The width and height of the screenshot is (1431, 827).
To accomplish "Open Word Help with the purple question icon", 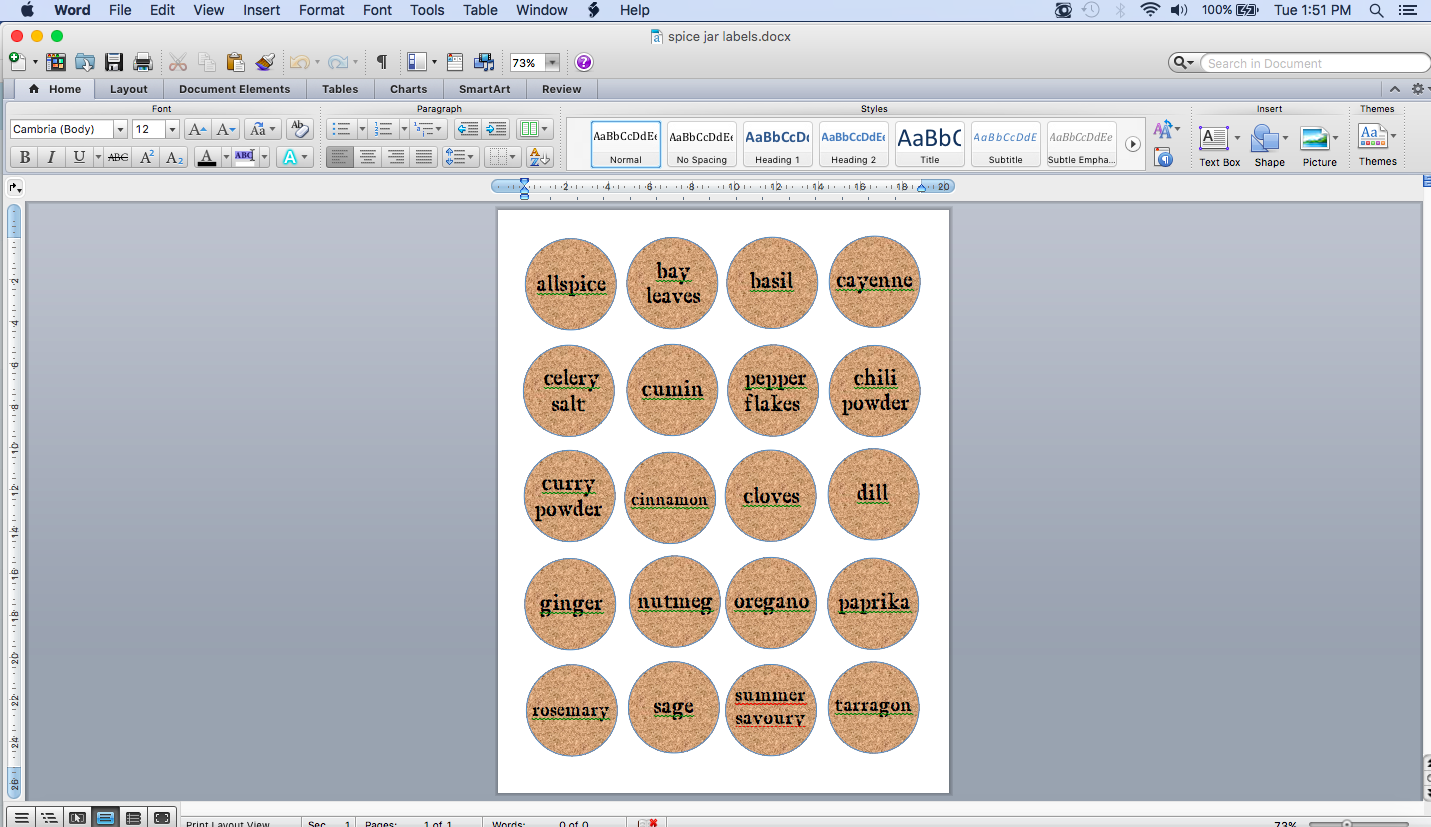I will pos(584,62).
